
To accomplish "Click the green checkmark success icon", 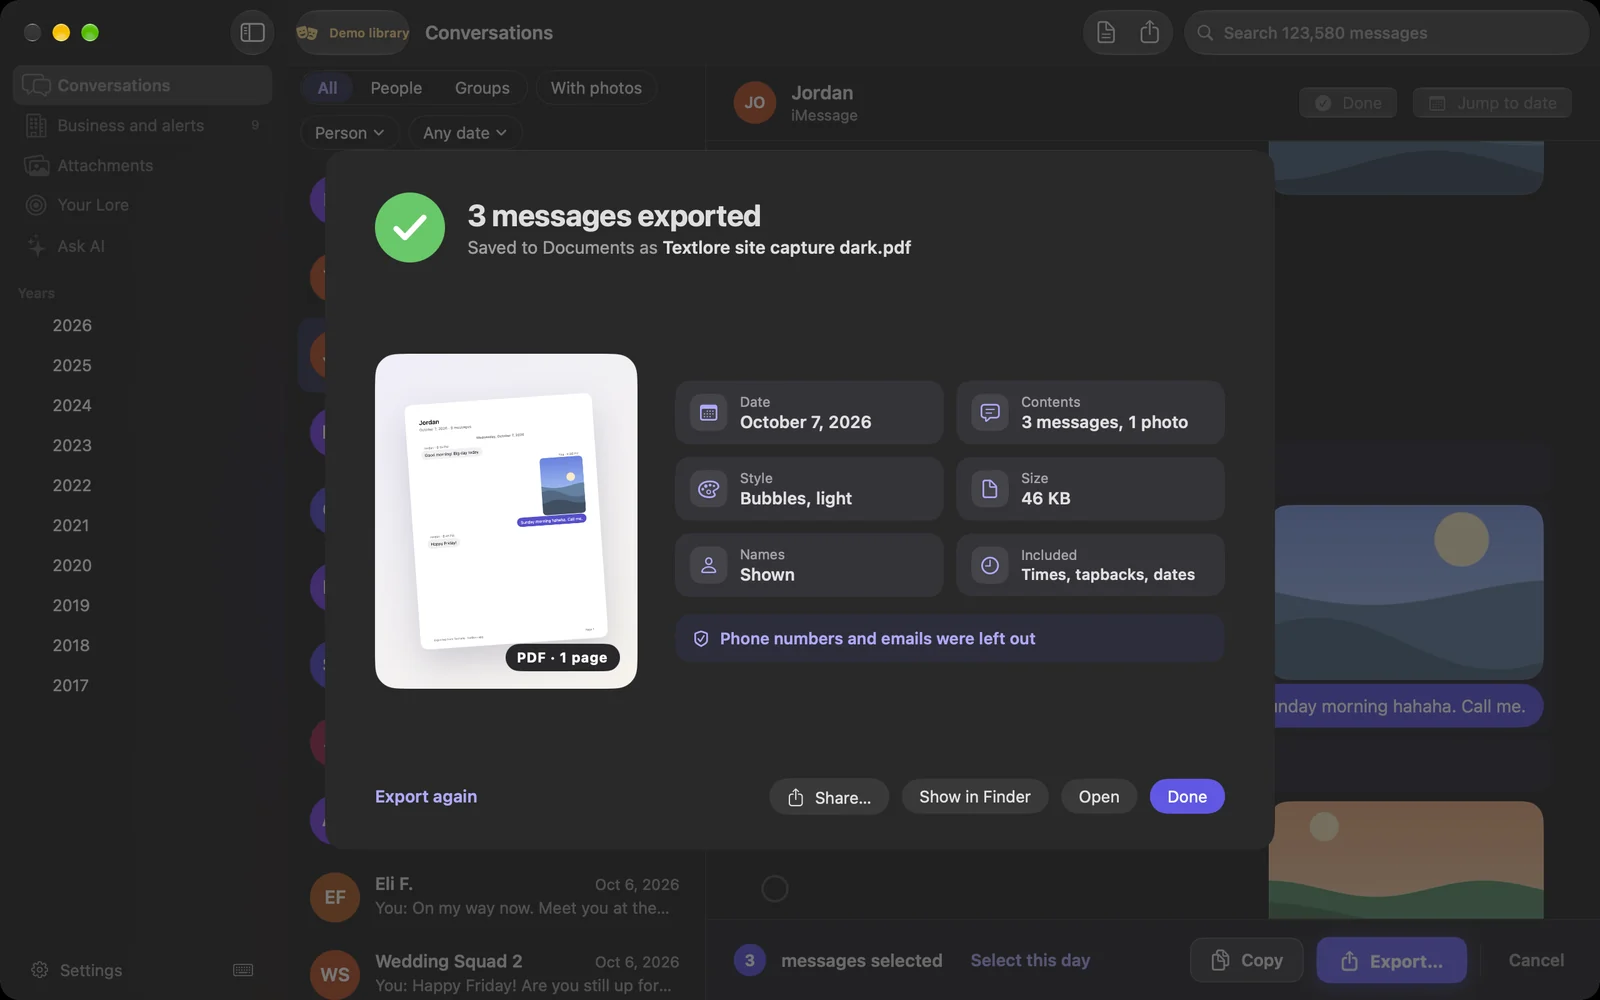I will [x=410, y=228].
